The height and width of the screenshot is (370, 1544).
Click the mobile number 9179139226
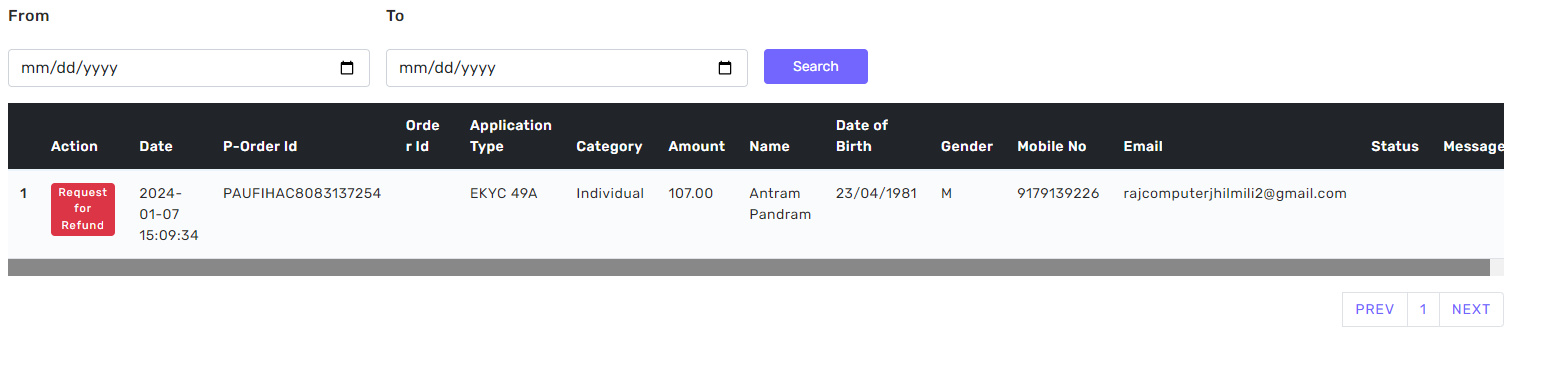[x=1058, y=193]
